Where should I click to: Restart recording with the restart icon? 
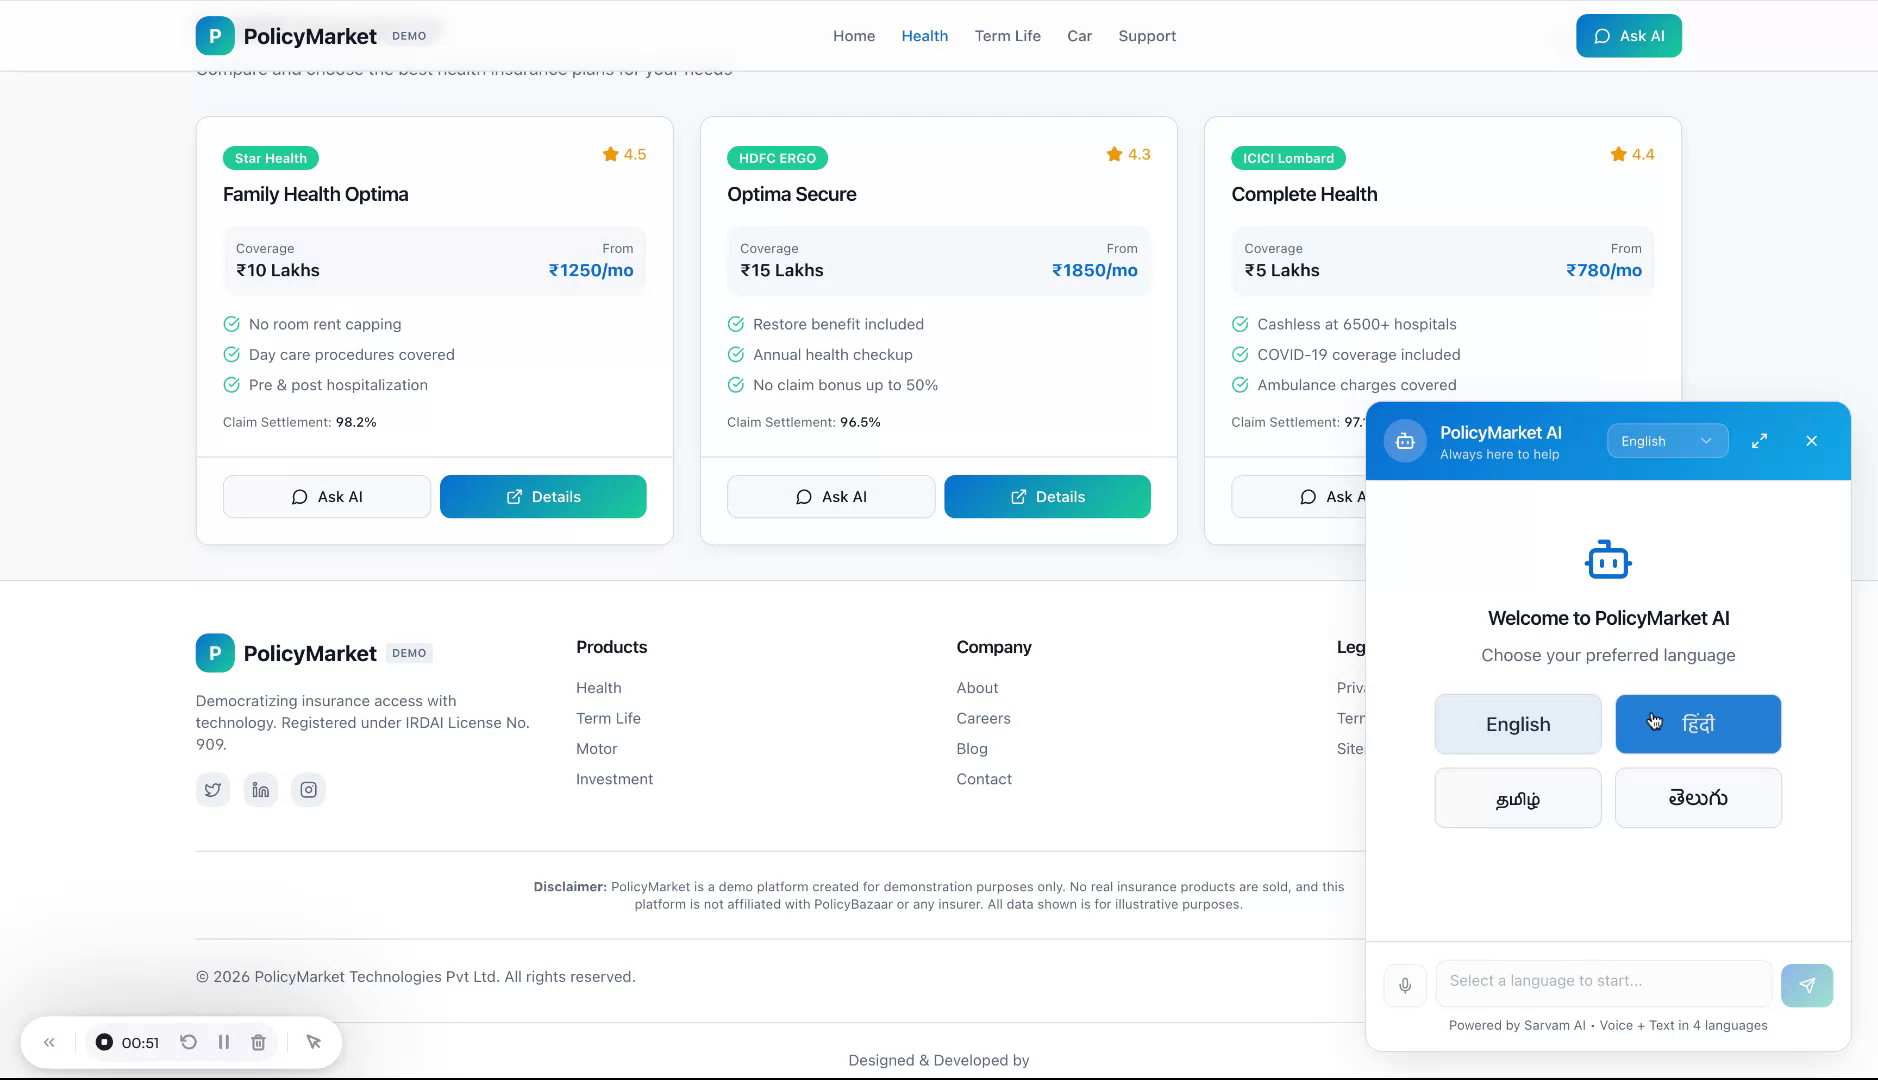(189, 1041)
